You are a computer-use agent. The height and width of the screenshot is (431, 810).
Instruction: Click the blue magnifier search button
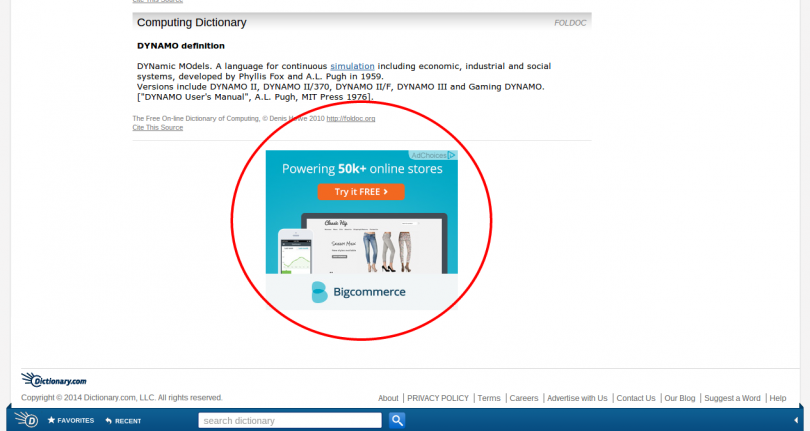pyautogui.click(x=397, y=420)
